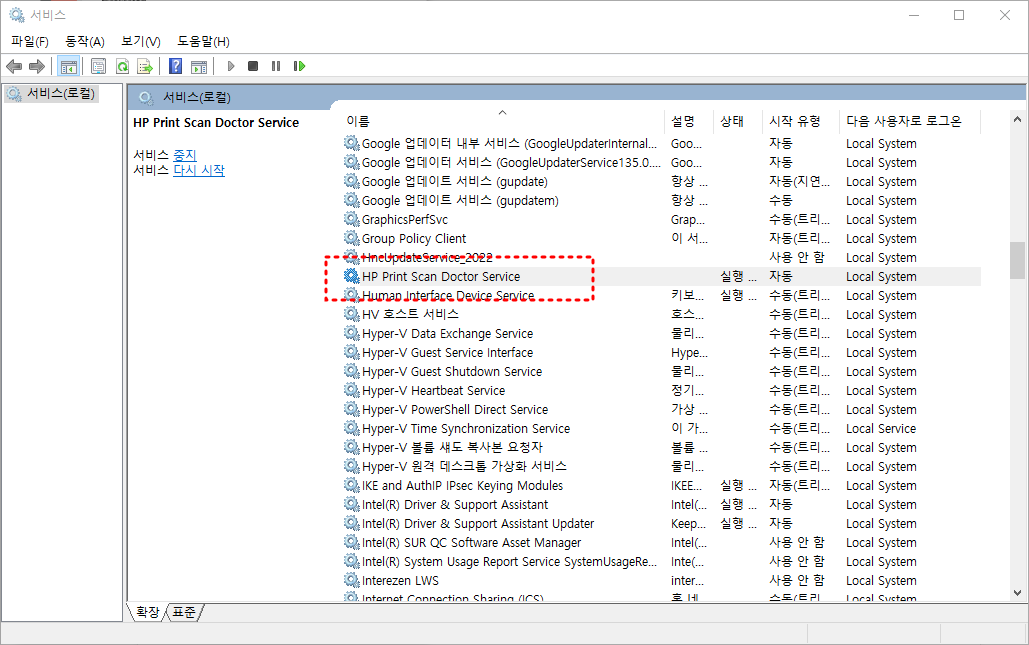This screenshot has height=645, width=1029.
Task: Click the Refresh icon in the toolbar
Action: click(x=122, y=66)
